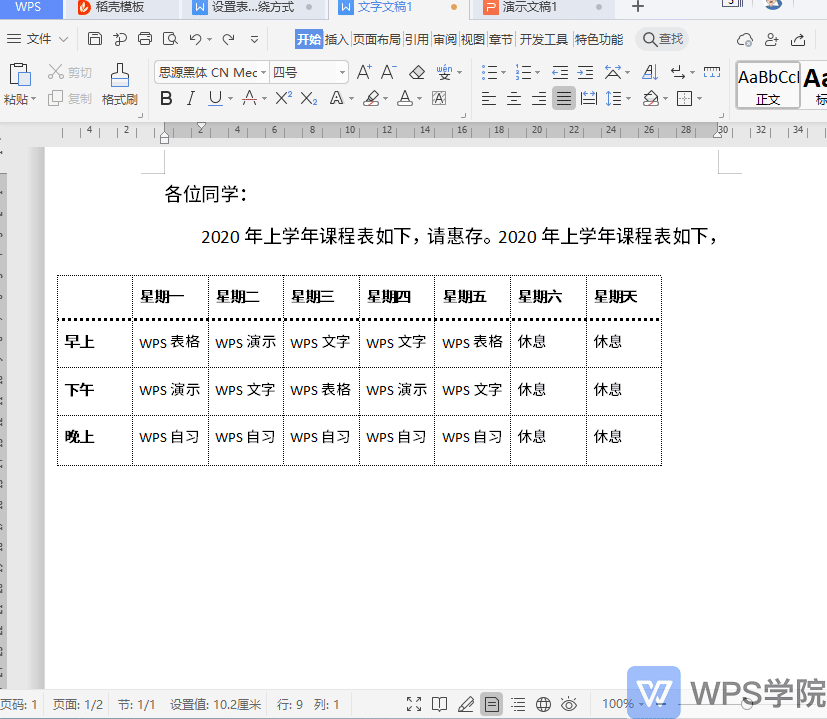Undo the last action
The width and height of the screenshot is (827, 719).
[x=195, y=39]
